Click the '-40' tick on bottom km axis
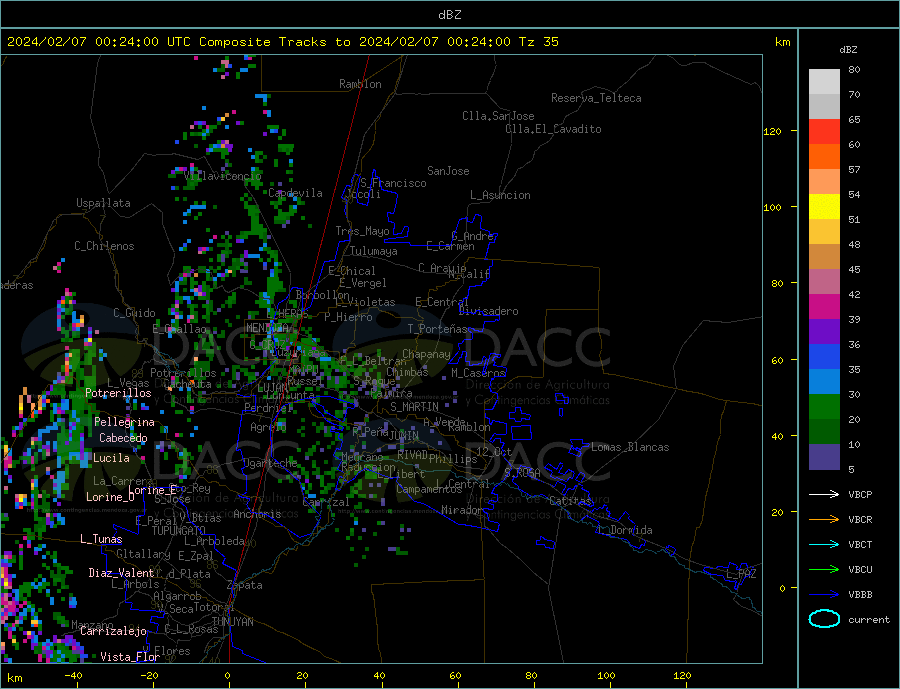This screenshot has height=689, width=900. pos(73,675)
